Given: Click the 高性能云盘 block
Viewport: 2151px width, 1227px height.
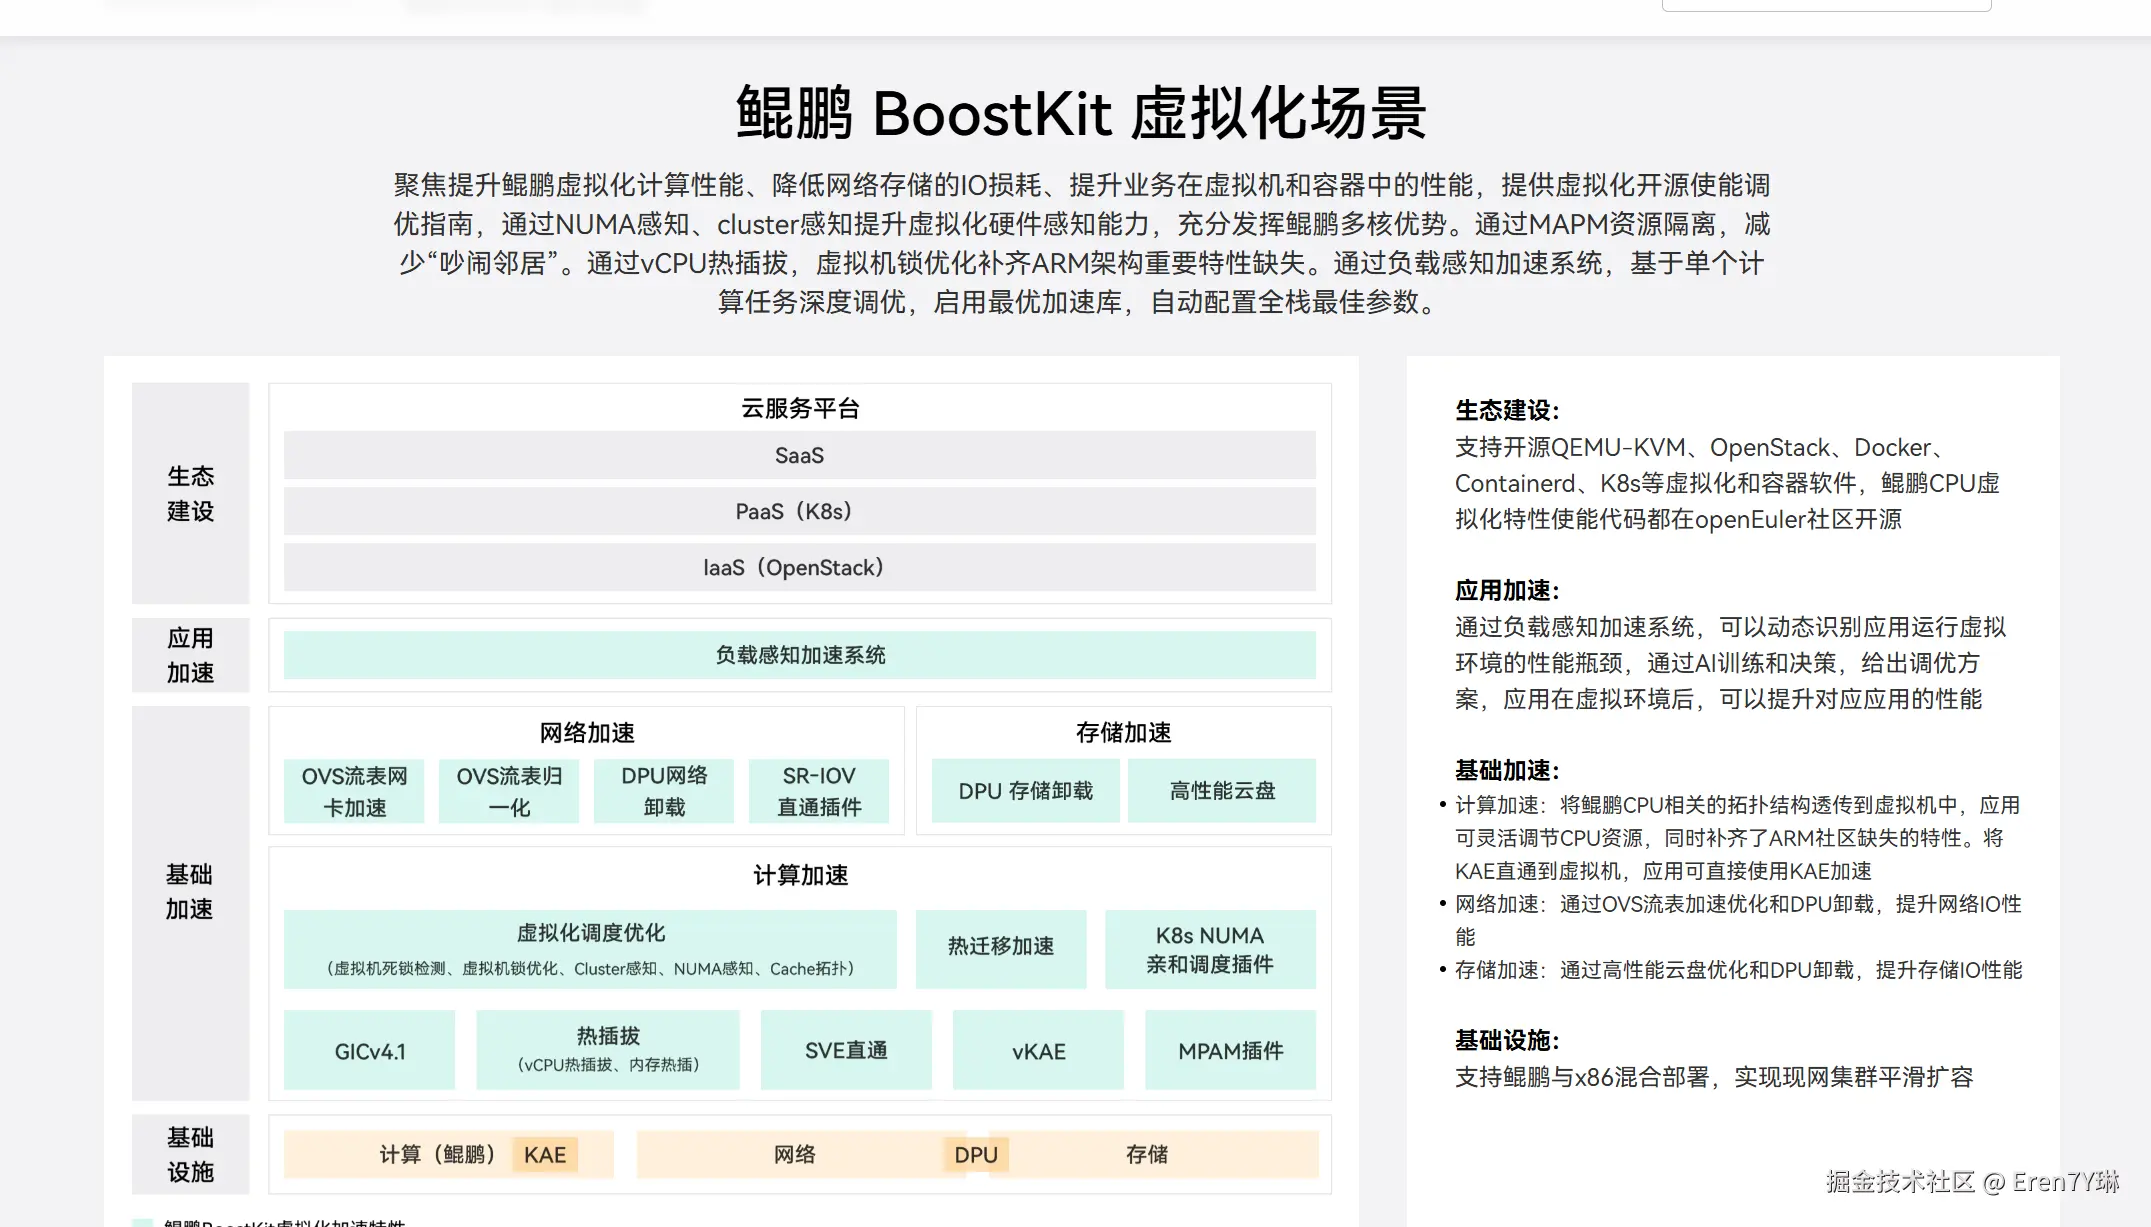Looking at the screenshot, I should [1222, 791].
